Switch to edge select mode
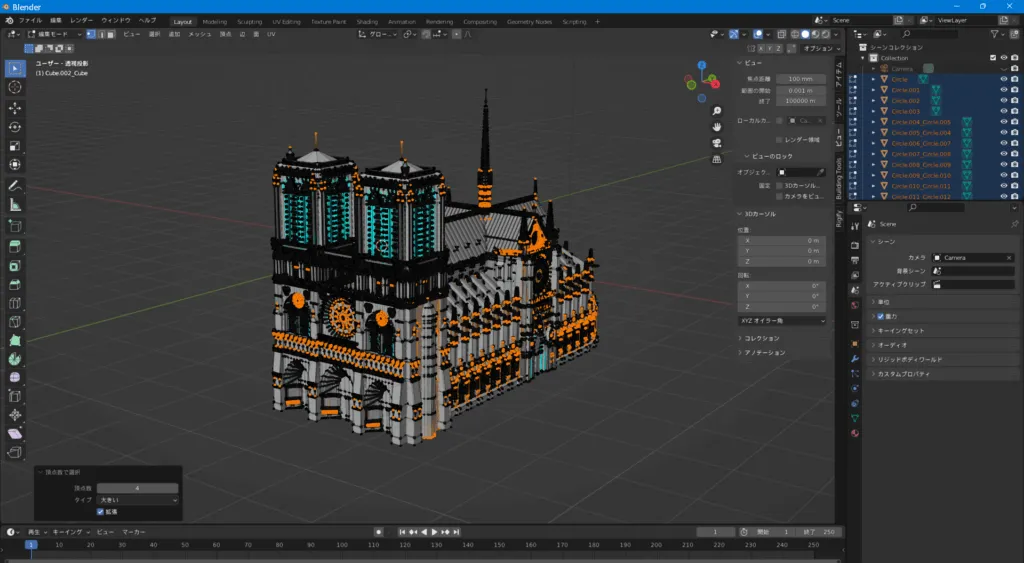1024x563 pixels. (101, 34)
